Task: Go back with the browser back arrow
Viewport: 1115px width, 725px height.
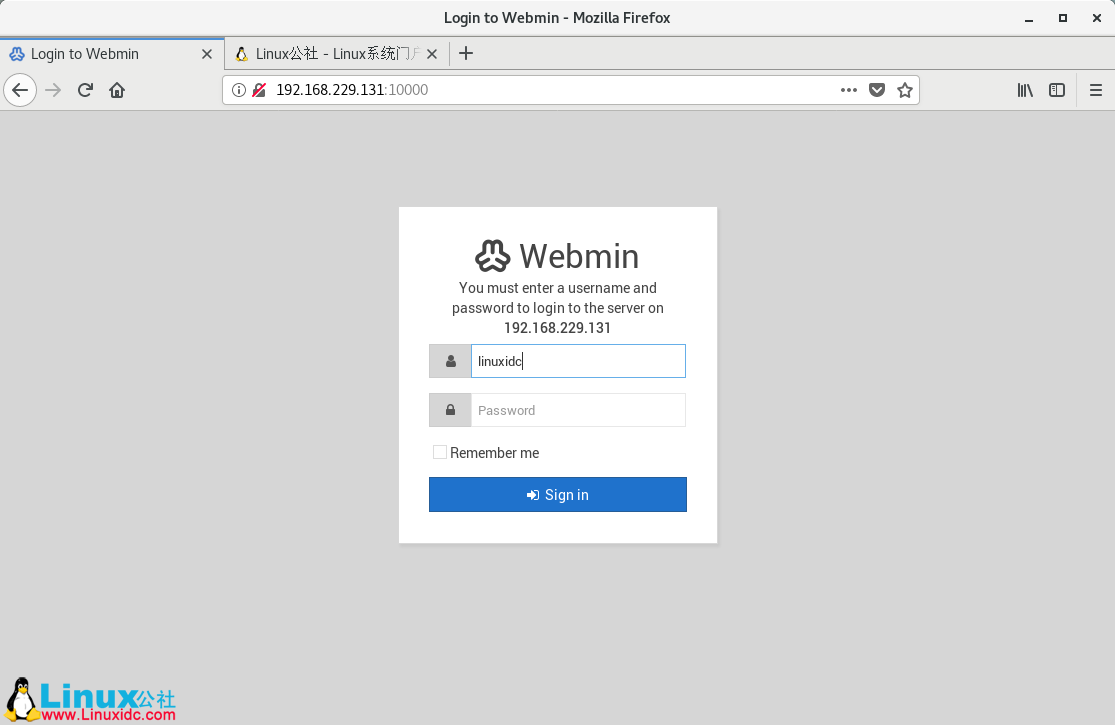Action: (20, 90)
